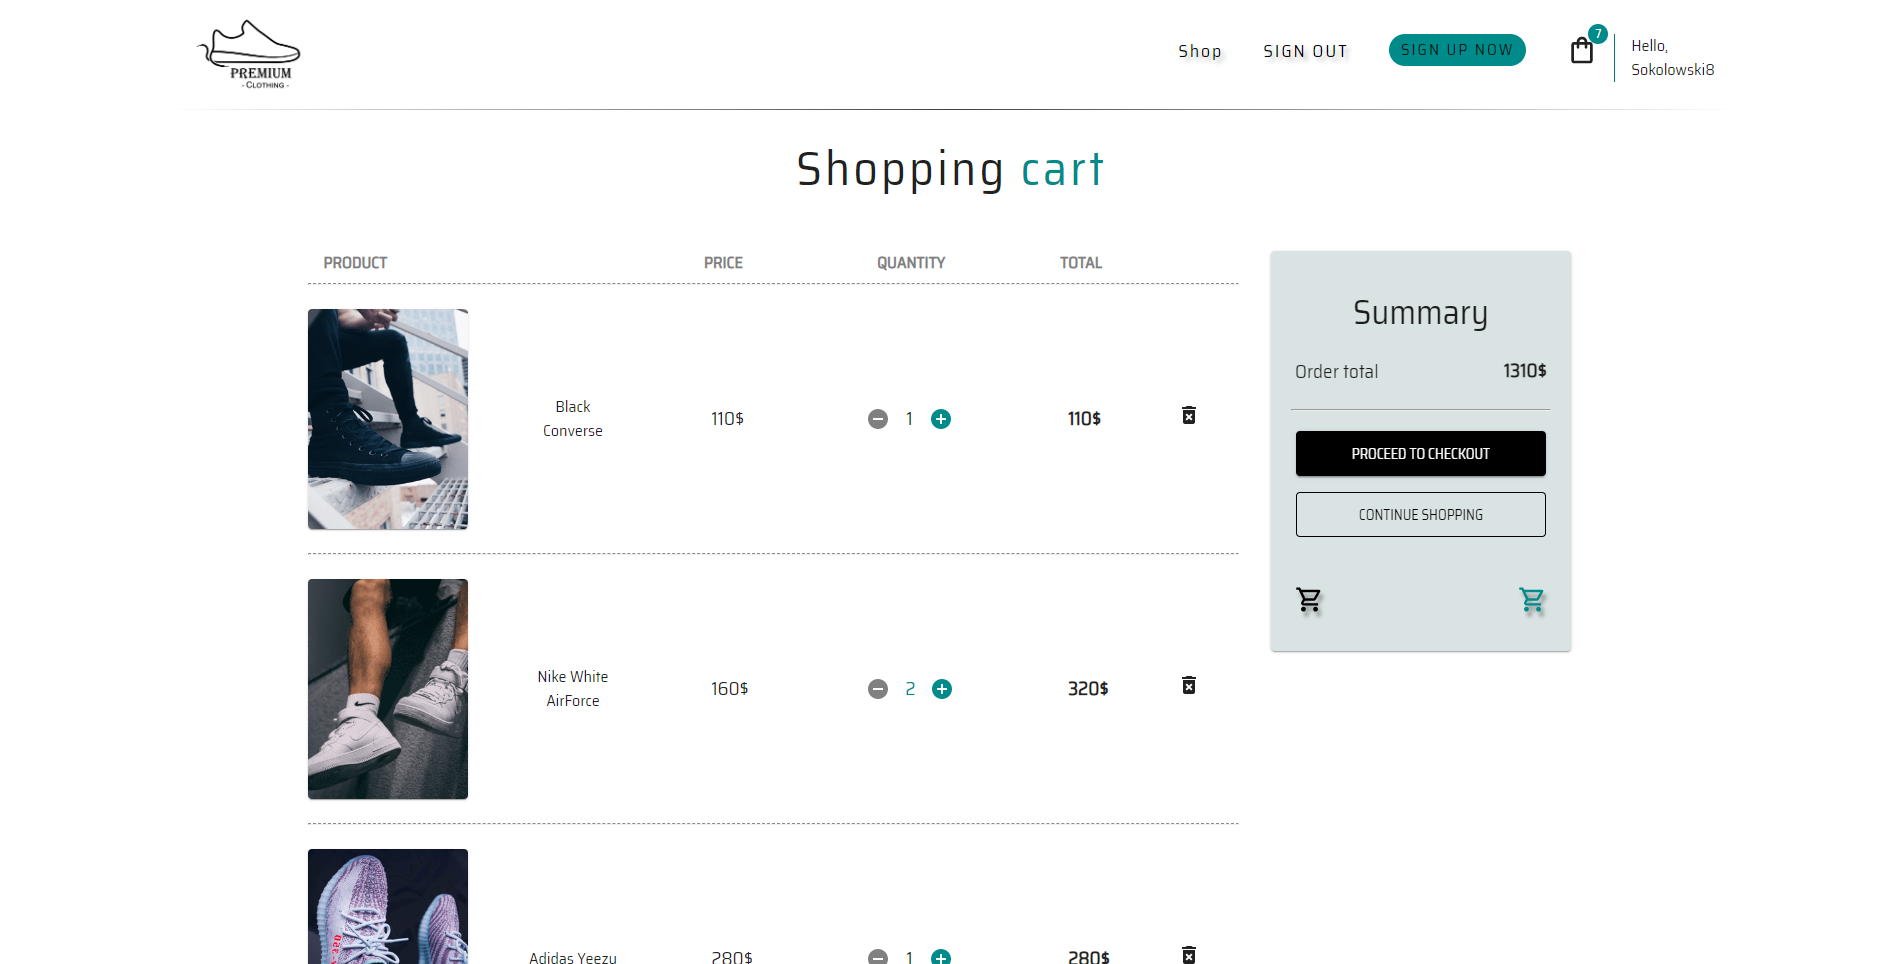This screenshot has height=964, width=1896.
Task: Click the Hello Sokolowski8 greeting link
Action: click(x=1671, y=57)
